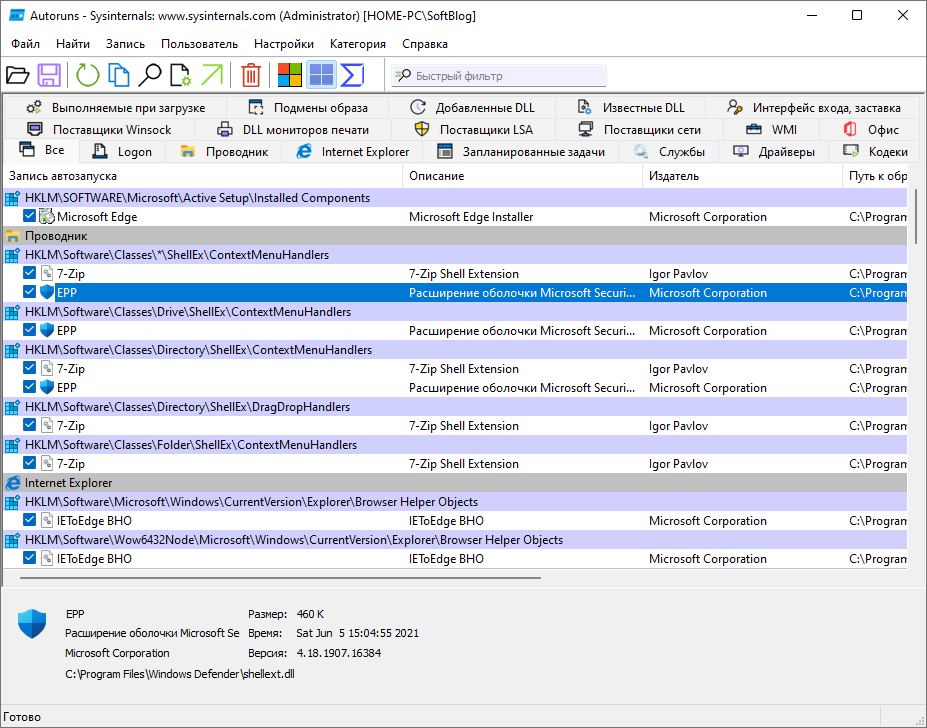Image resolution: width=927 pixels, height=728 pixels.
Task: Uncheck 7-Zip under DragDropHandlers
Action: pos(30,425)
